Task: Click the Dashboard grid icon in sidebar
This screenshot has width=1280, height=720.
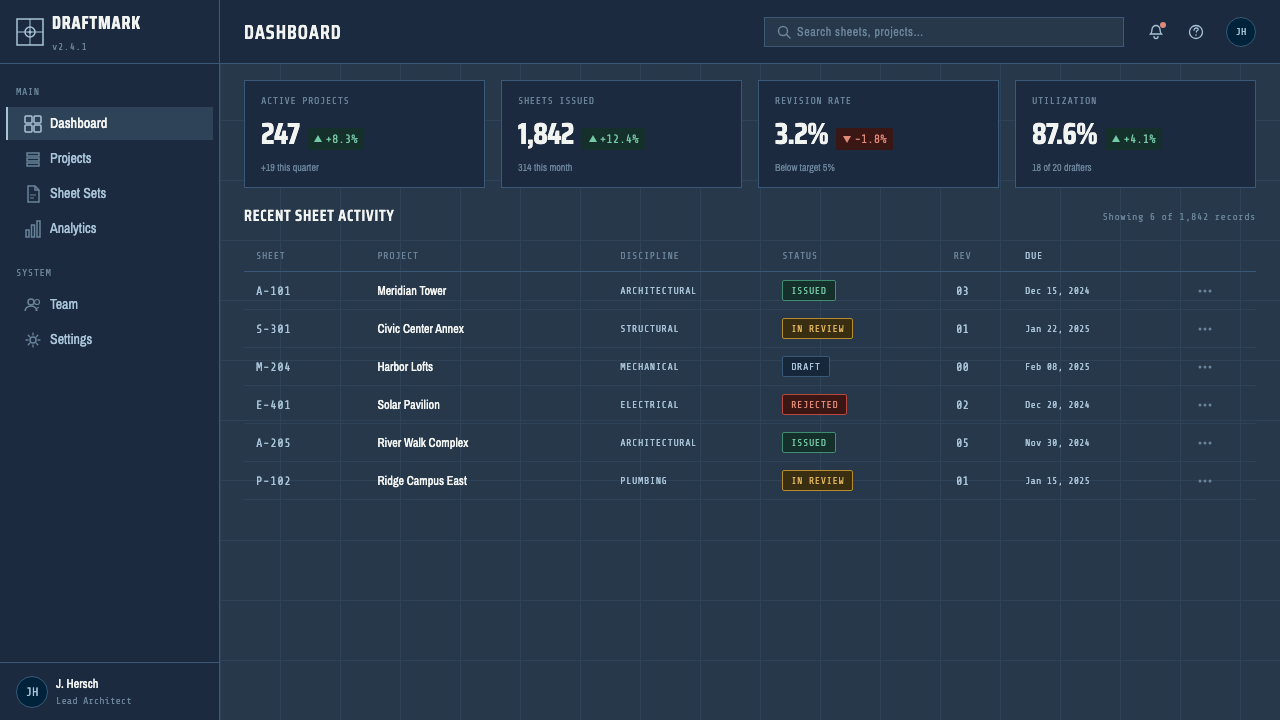Action: (33, 124)
